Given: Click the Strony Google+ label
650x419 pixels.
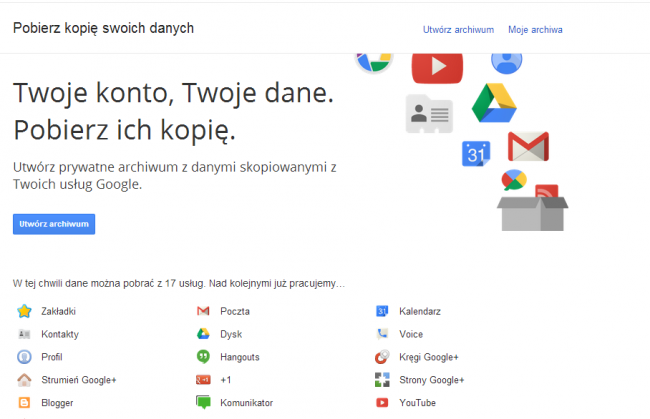Looking at the screenshot, I should (432, 380).
